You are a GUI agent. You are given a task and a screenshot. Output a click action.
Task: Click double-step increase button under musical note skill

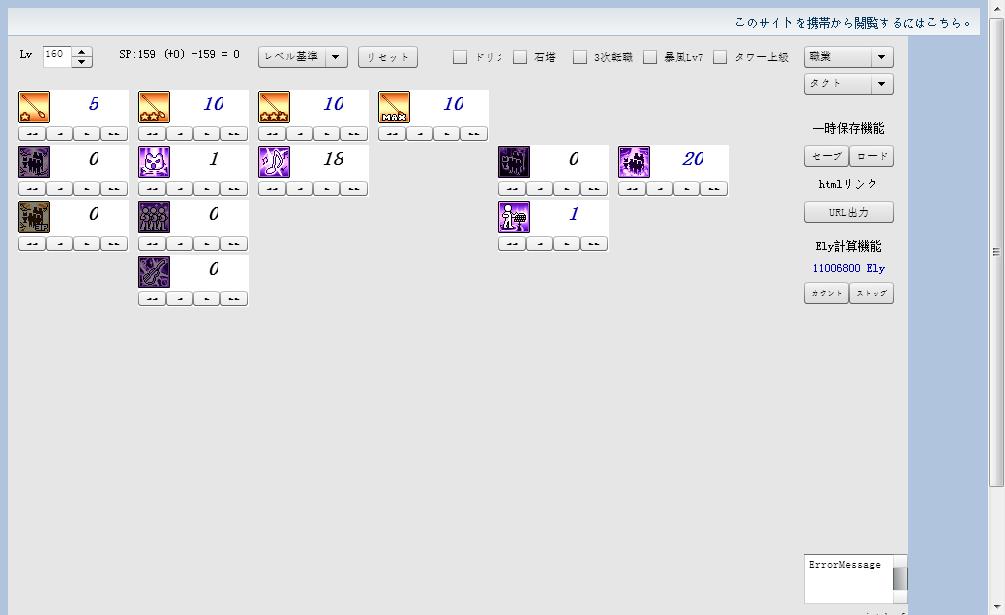pyautogui.click(x=354, y=188)
